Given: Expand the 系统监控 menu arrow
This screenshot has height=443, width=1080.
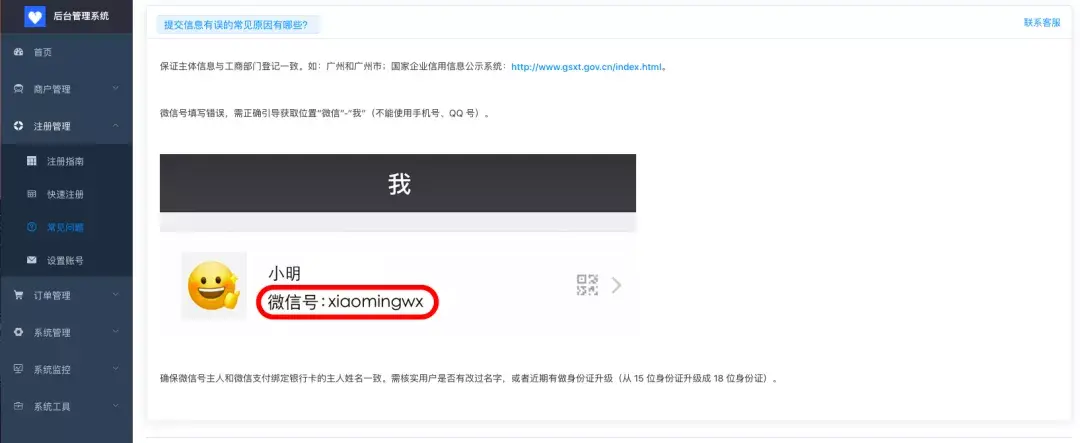Looking at the screenshot, I should [x=116, y=369].
